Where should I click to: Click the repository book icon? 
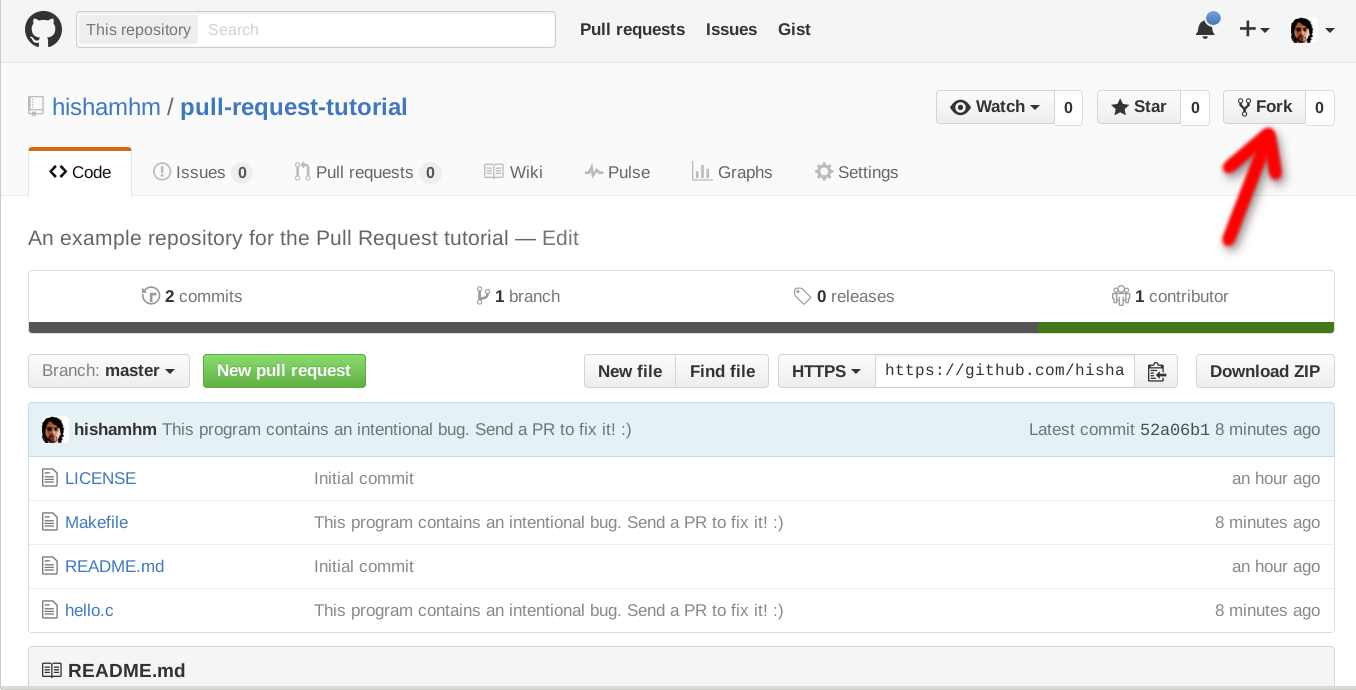pyautogui.click(x=37, y=107)
